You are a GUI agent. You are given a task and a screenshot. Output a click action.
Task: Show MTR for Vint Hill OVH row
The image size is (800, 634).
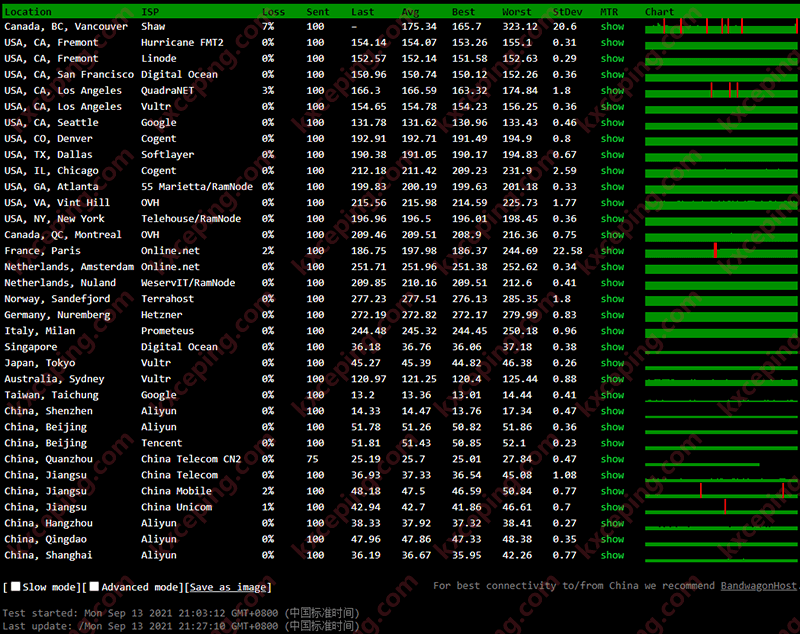pyautogui.click(x=612, y=202)
